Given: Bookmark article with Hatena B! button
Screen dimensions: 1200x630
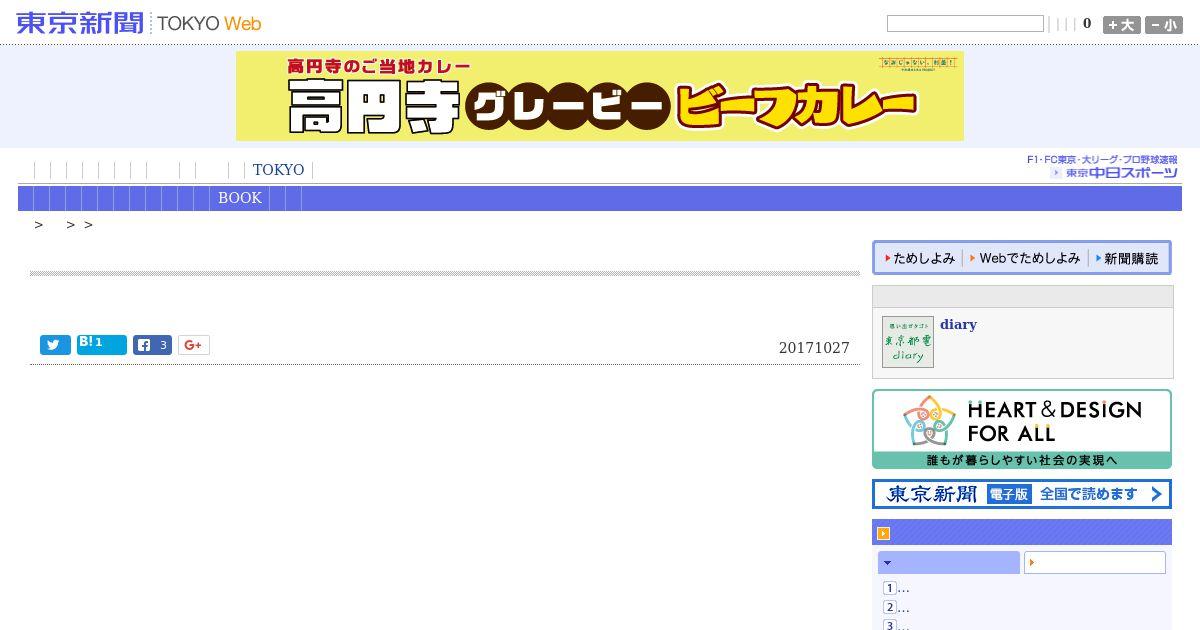Looking at the screenshot, I should 102,345.
